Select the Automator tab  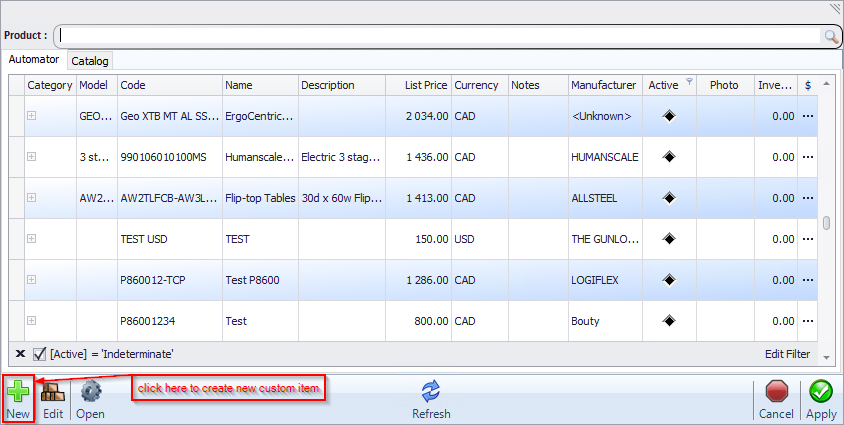pyautogui.click(x=33, y=60)
